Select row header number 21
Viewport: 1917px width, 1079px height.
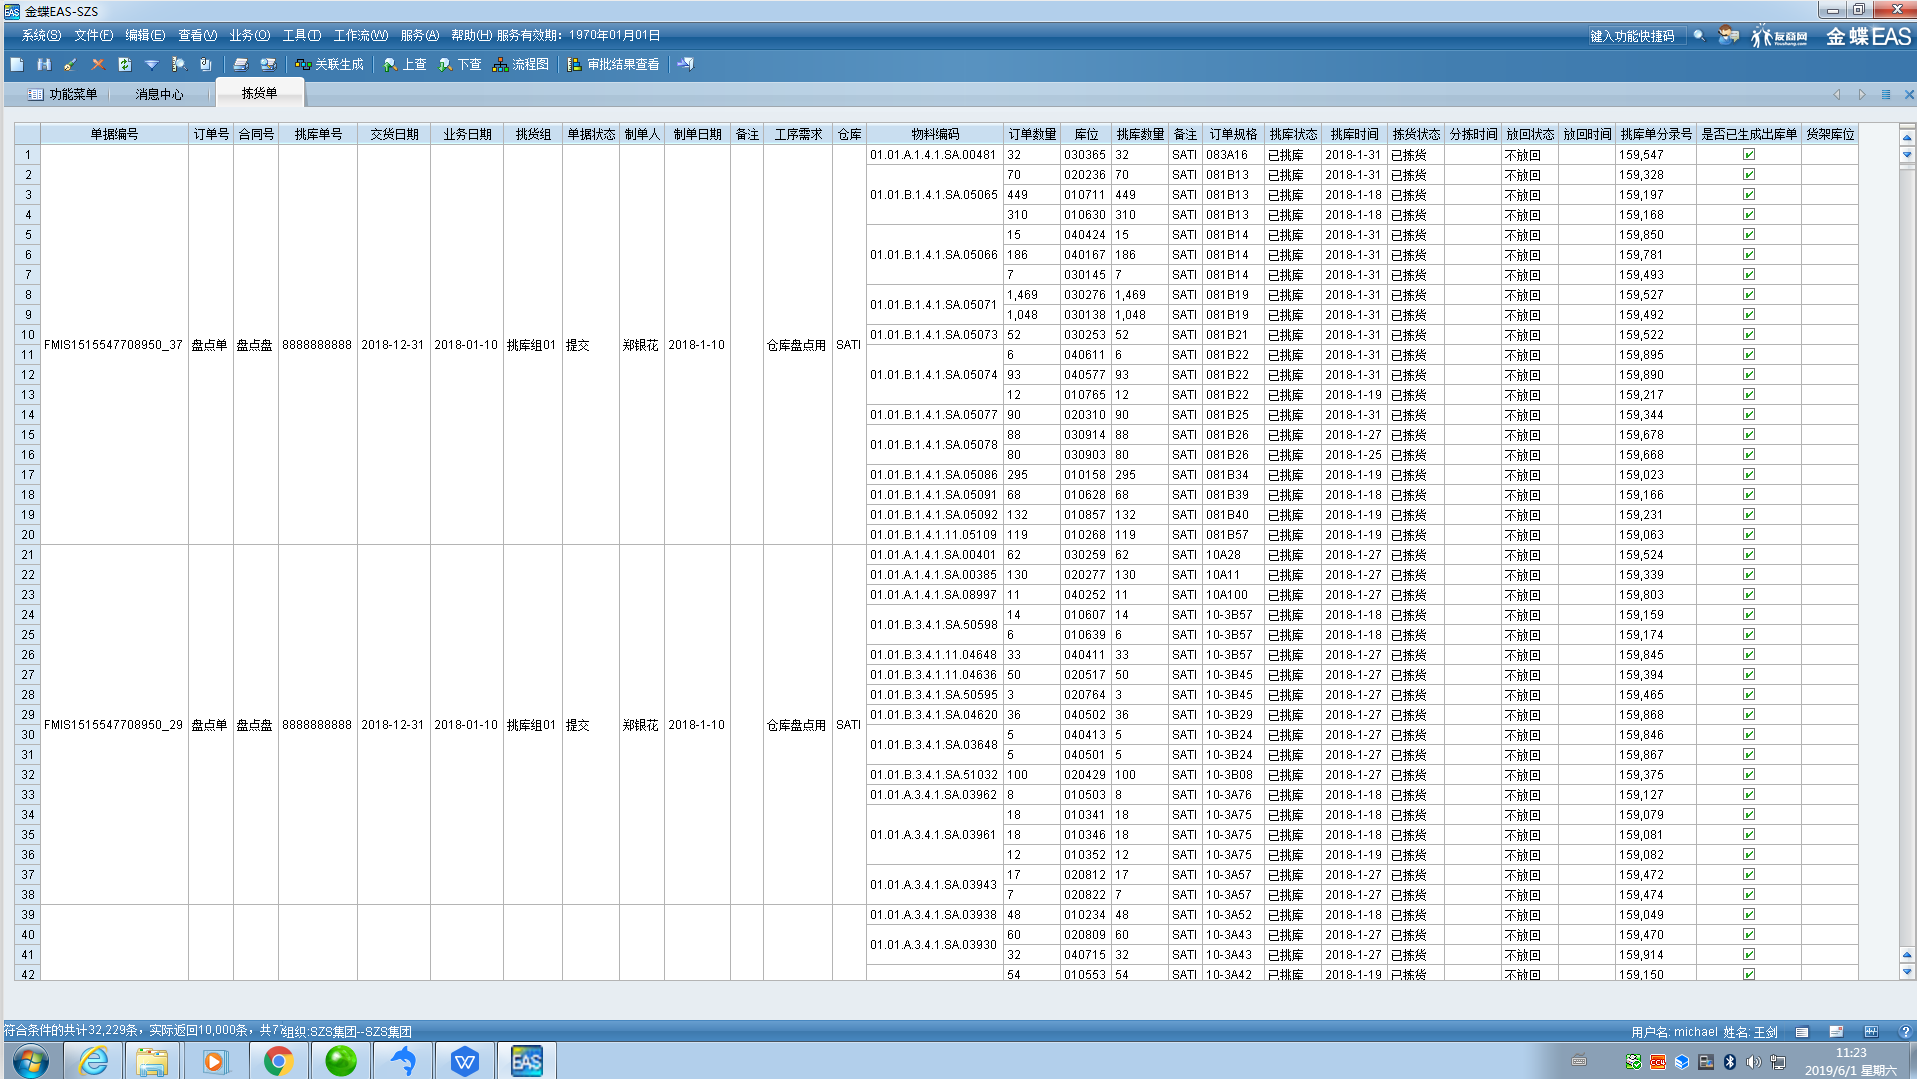[x=28, y=555]
